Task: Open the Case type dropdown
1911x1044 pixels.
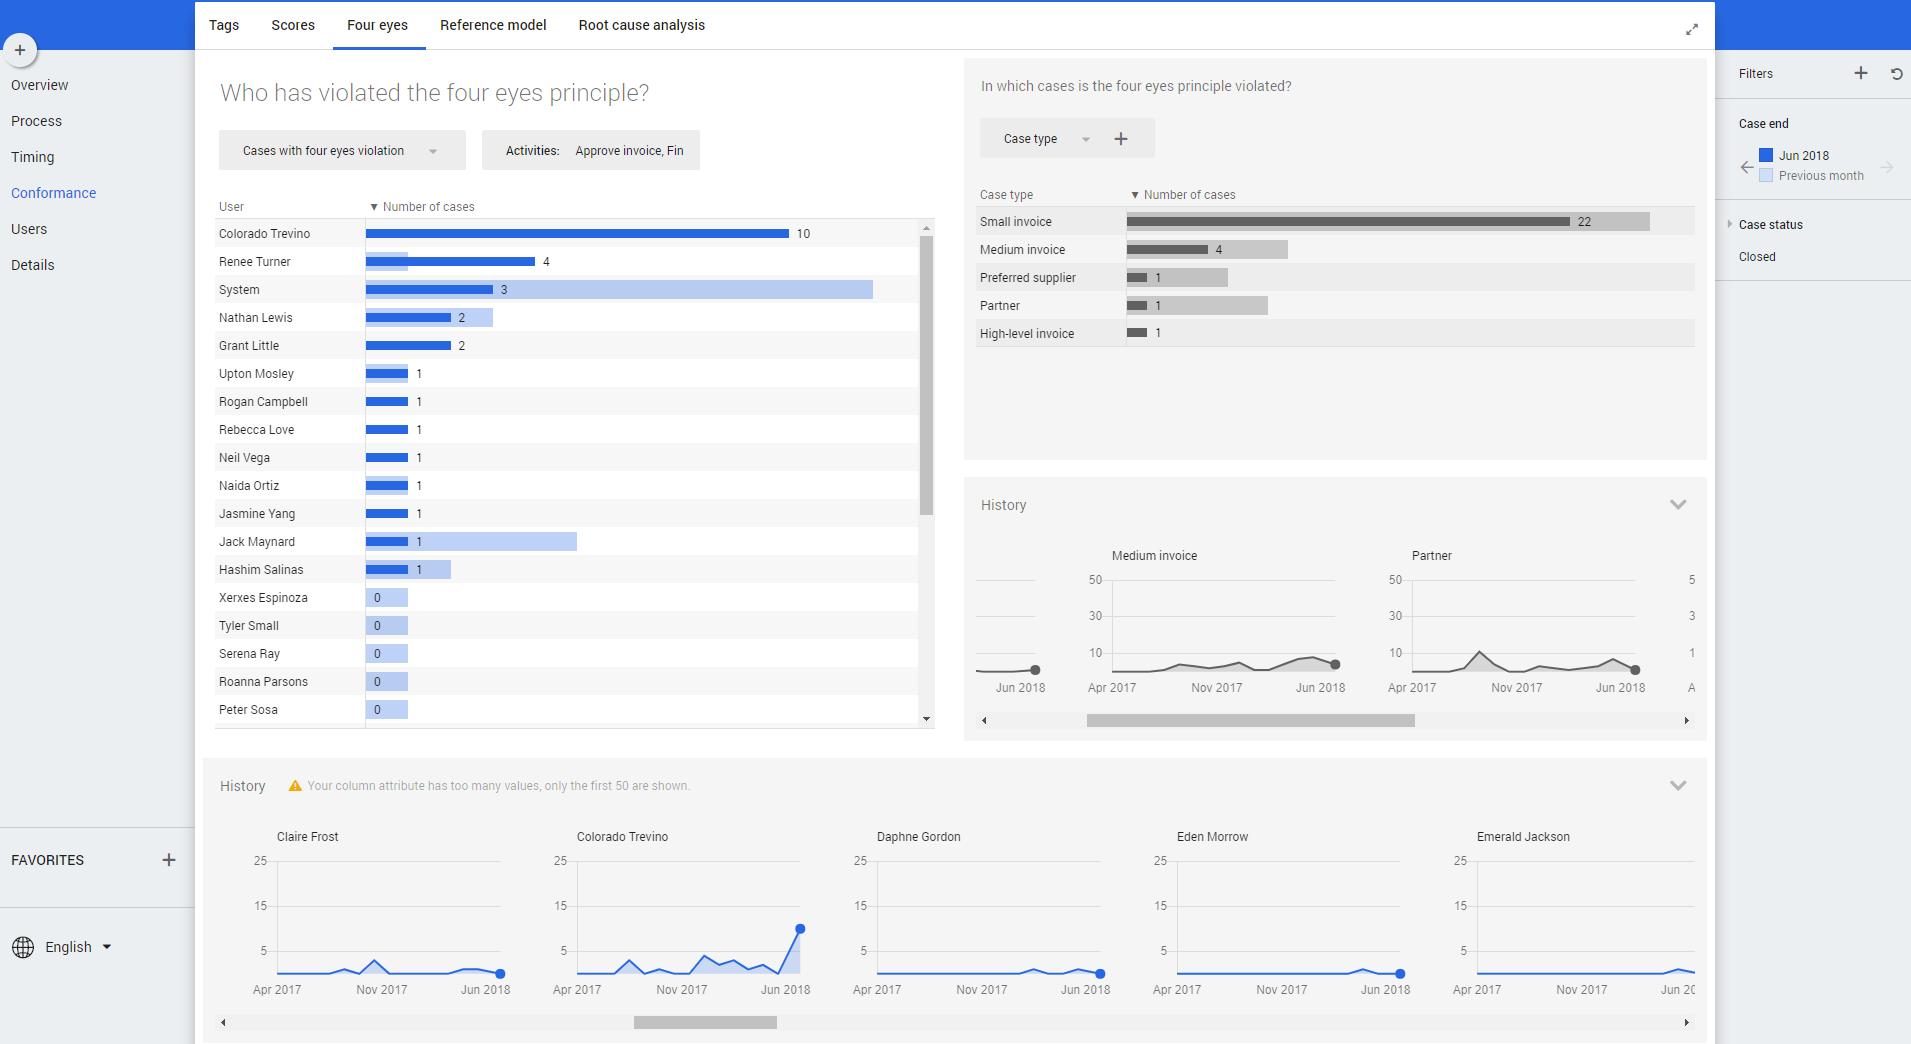Action: click(x=1046, y=139)
